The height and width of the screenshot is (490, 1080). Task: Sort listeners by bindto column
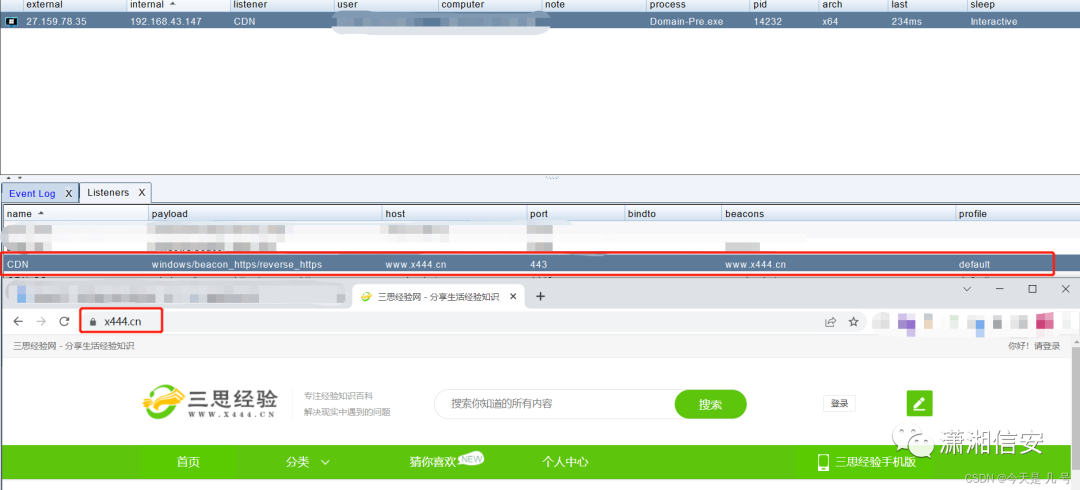coord(673,214)
